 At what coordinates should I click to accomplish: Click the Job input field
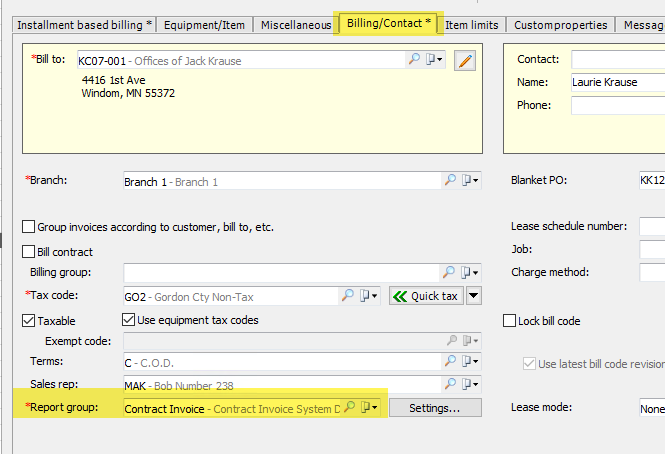tap(652, 249)
